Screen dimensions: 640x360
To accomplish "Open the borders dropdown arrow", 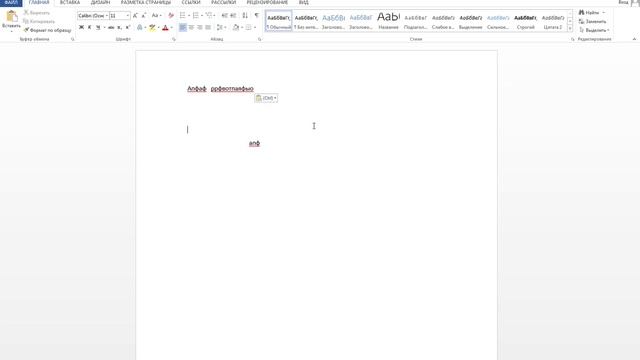I will 255,27.
